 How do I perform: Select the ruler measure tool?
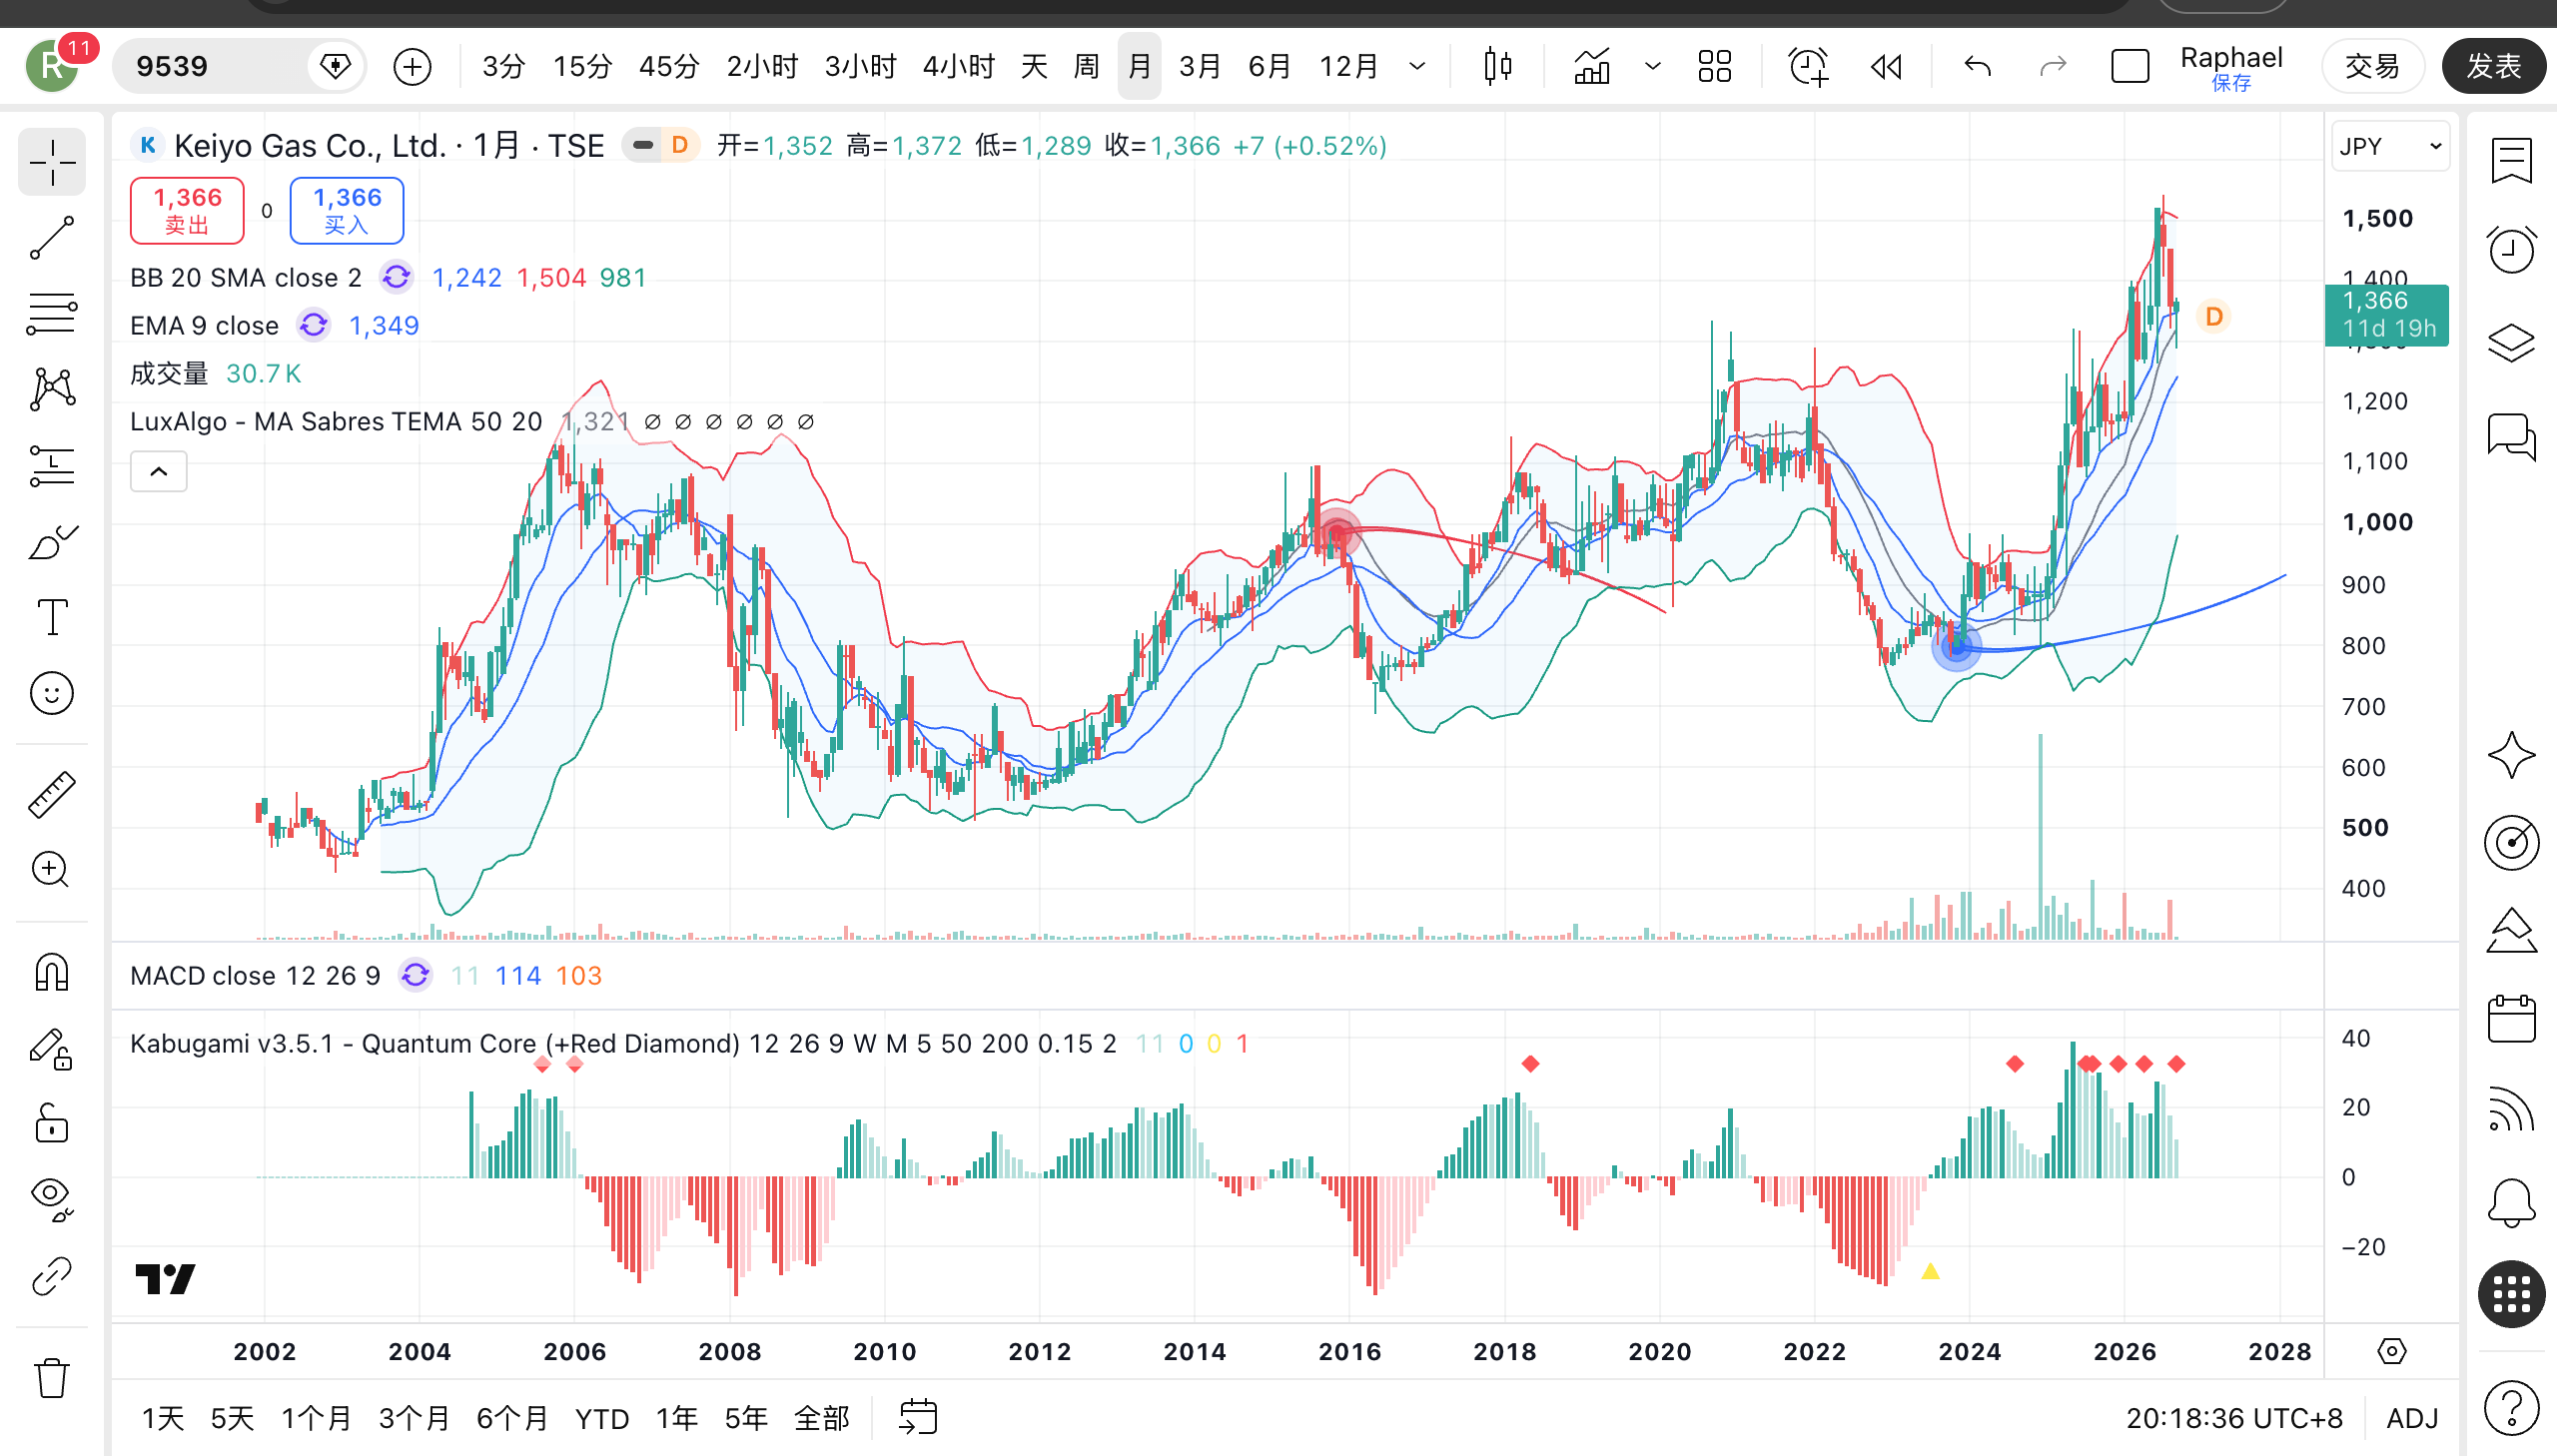point(52,795)
